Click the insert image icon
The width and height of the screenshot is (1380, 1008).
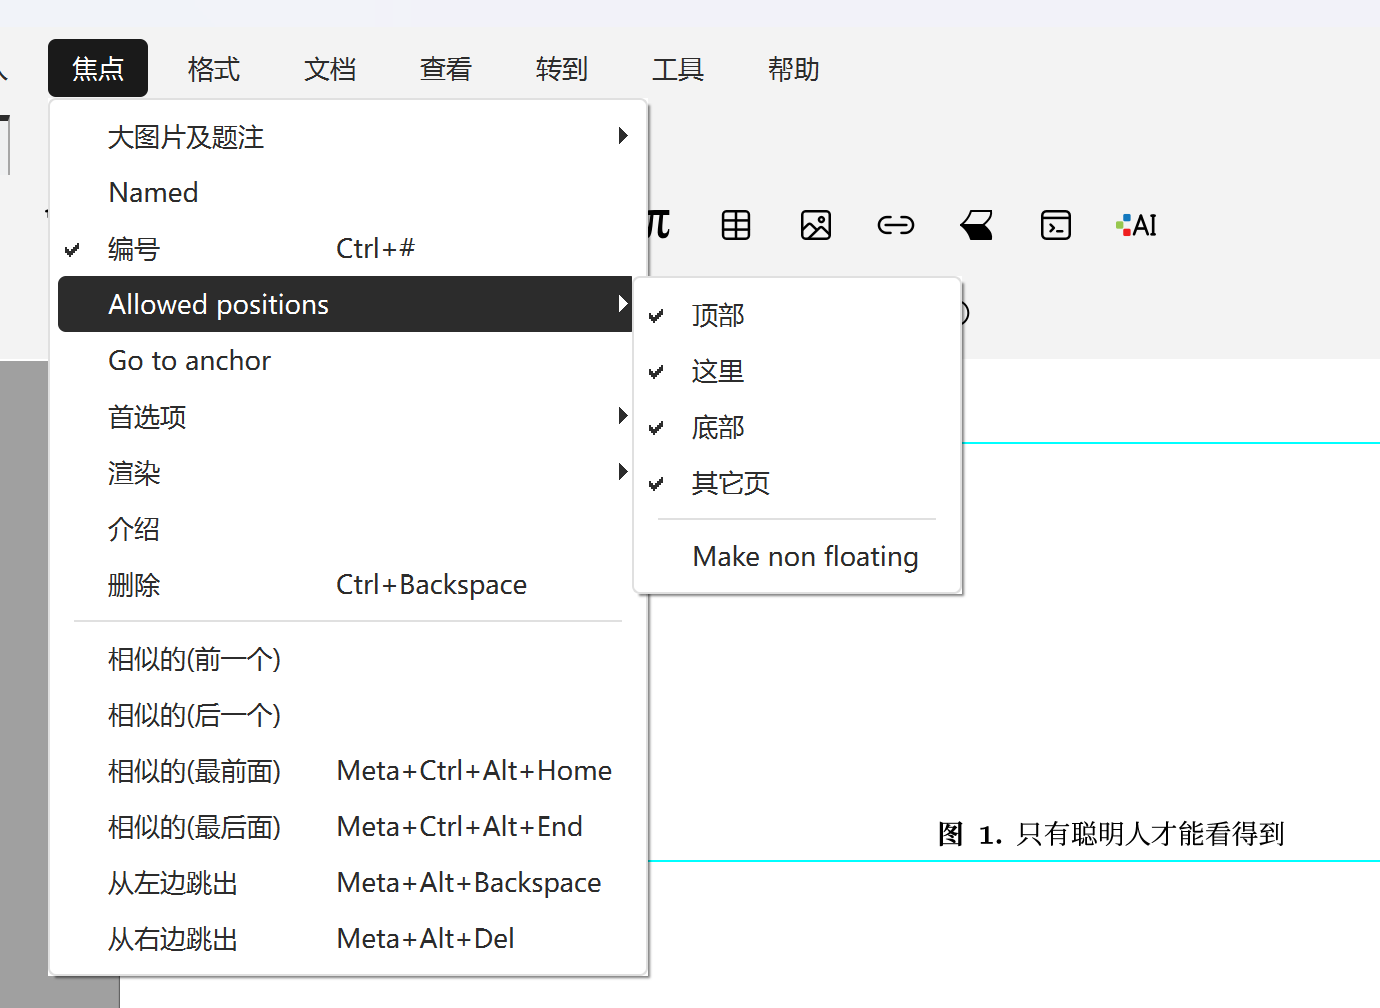point(816,225)
